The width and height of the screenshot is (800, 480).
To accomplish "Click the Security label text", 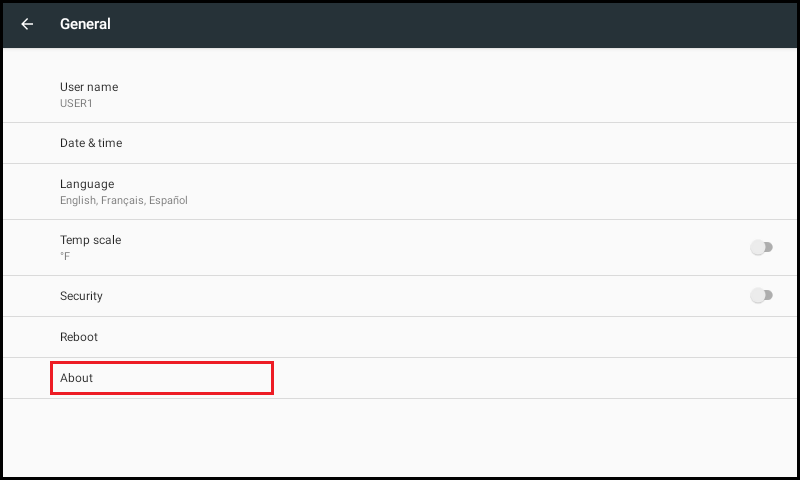I will pos(81,296).
